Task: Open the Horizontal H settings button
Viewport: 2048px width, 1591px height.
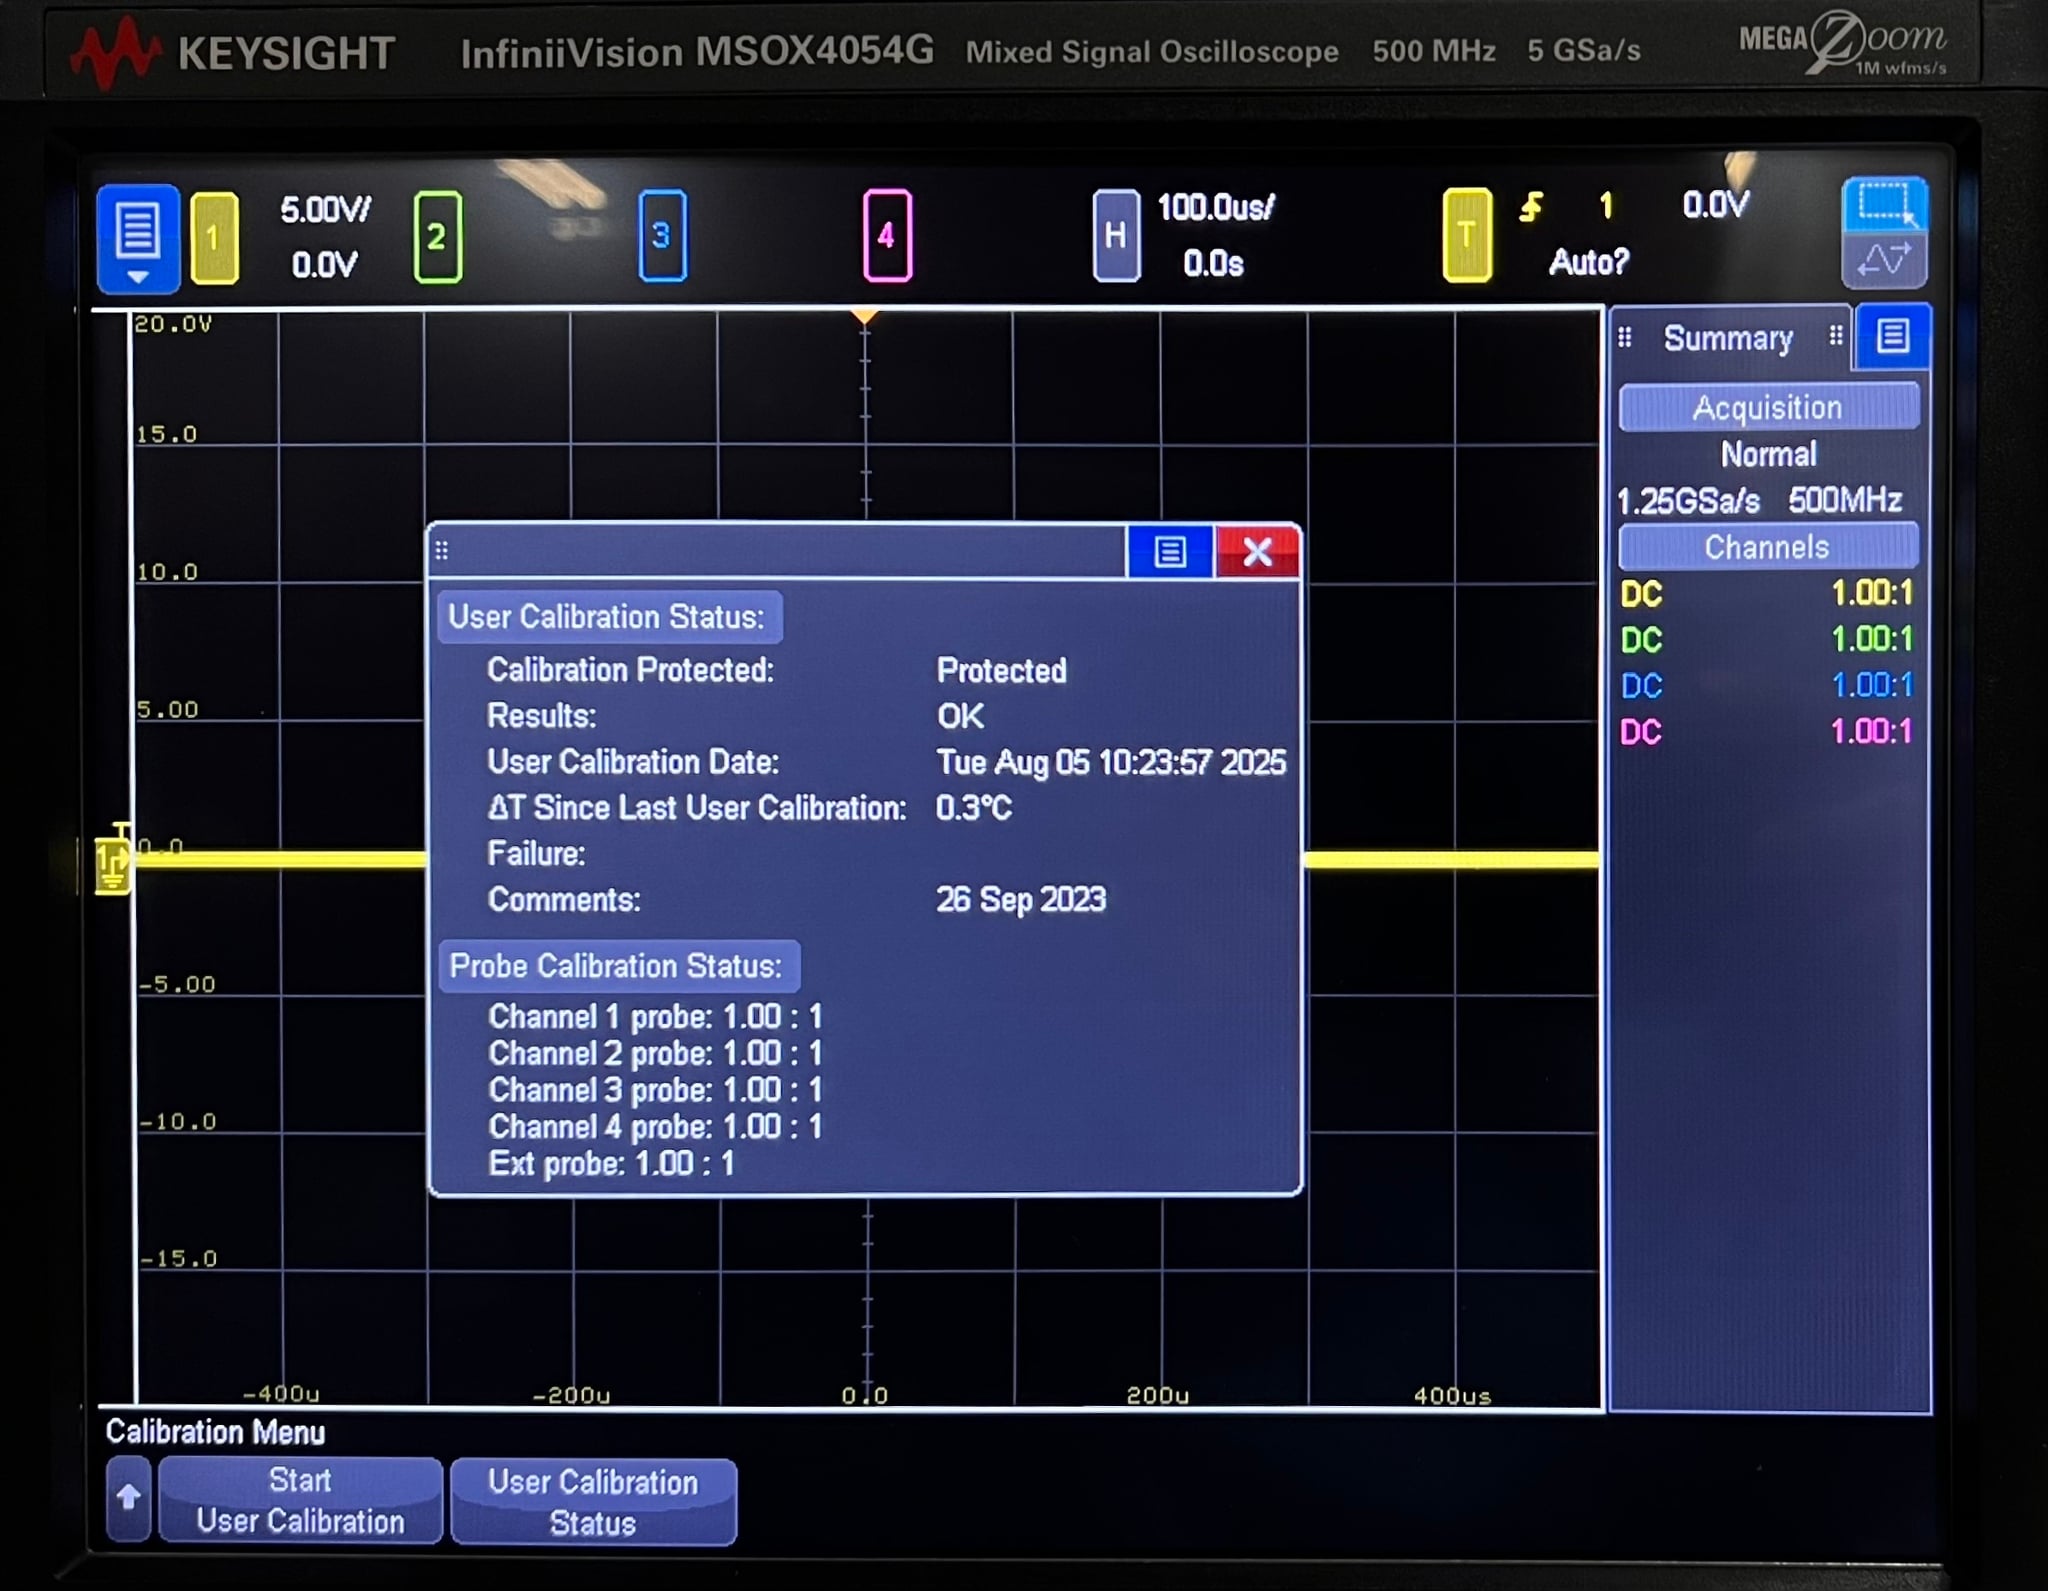Action: click(x=1116, y=236)
